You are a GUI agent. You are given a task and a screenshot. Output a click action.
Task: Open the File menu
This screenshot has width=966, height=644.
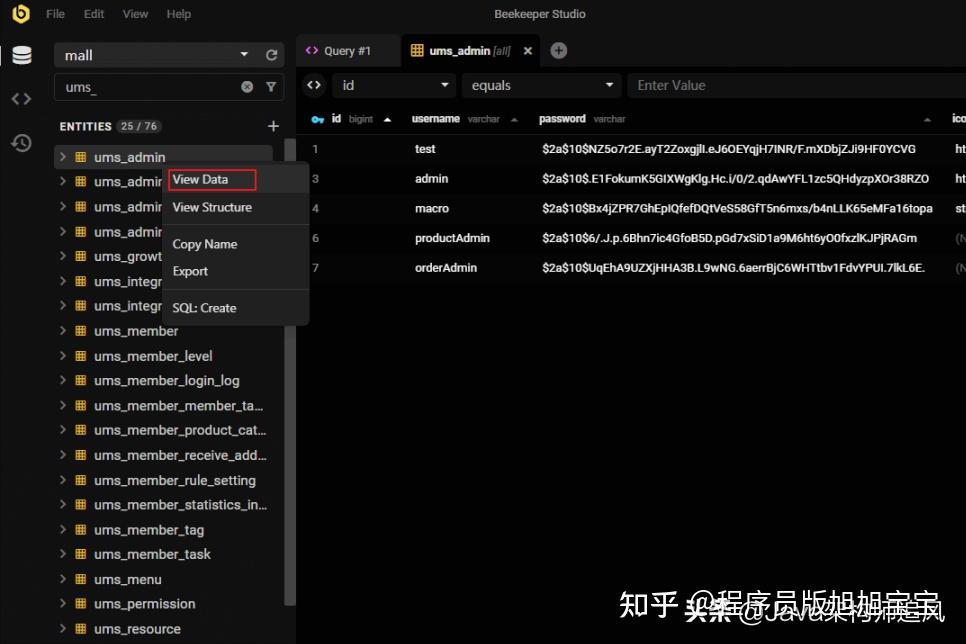(x=55, y=14)
